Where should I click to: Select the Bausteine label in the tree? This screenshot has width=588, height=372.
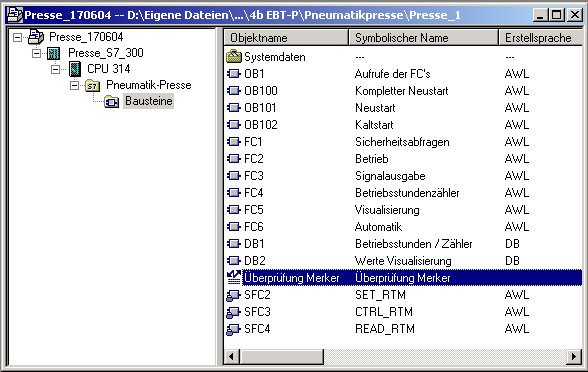pyautogui.click(x=148, y=101)
